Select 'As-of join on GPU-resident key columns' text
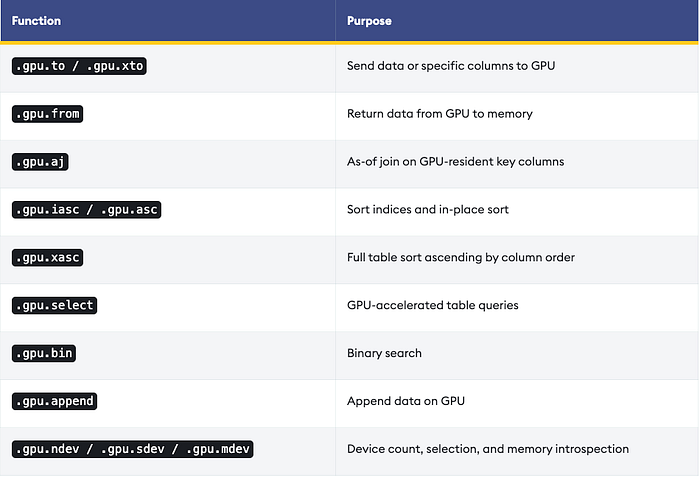 (455, 161)
